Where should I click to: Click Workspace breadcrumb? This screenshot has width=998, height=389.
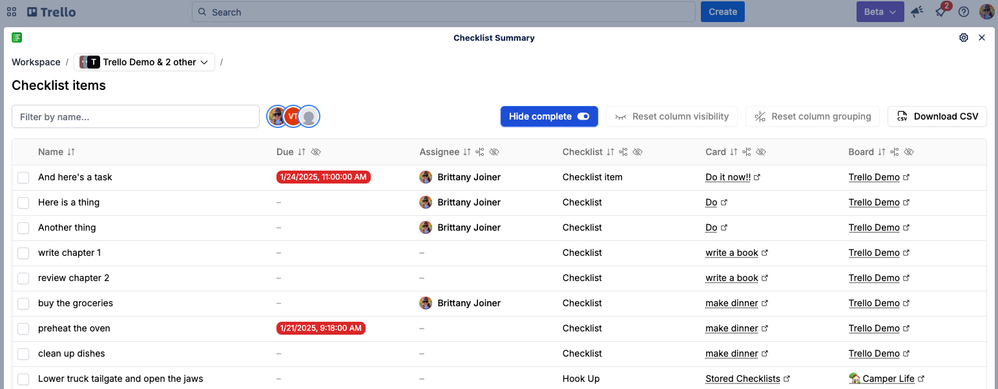[36, 62]
